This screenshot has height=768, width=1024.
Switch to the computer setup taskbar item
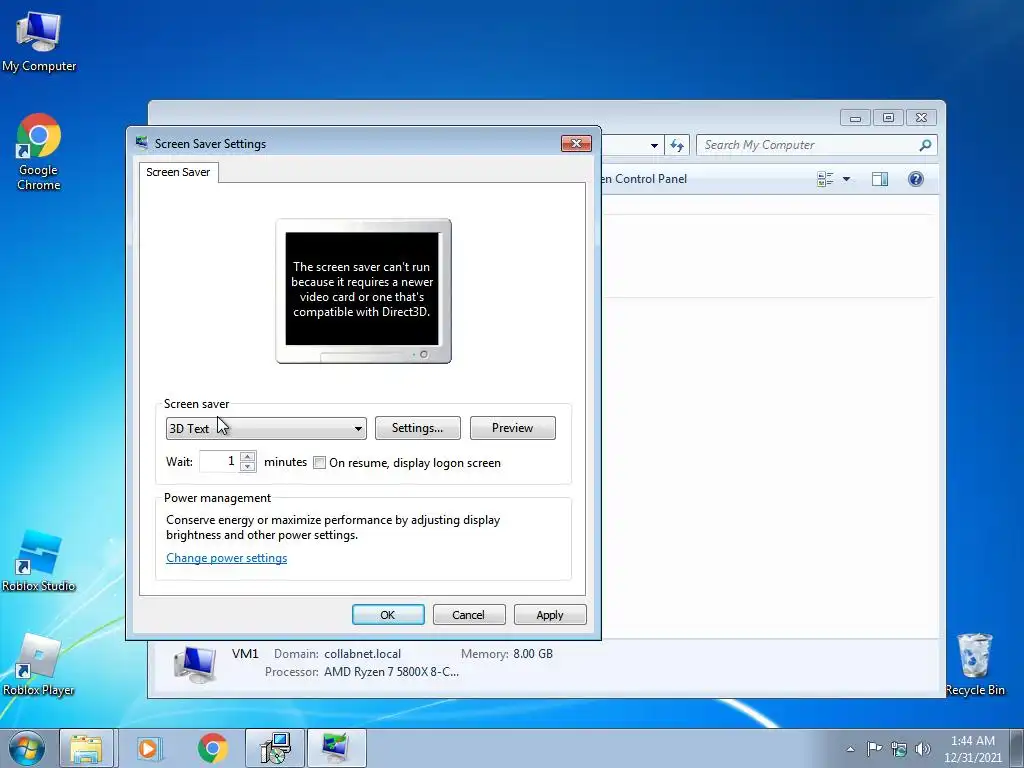tap(275, 748)
